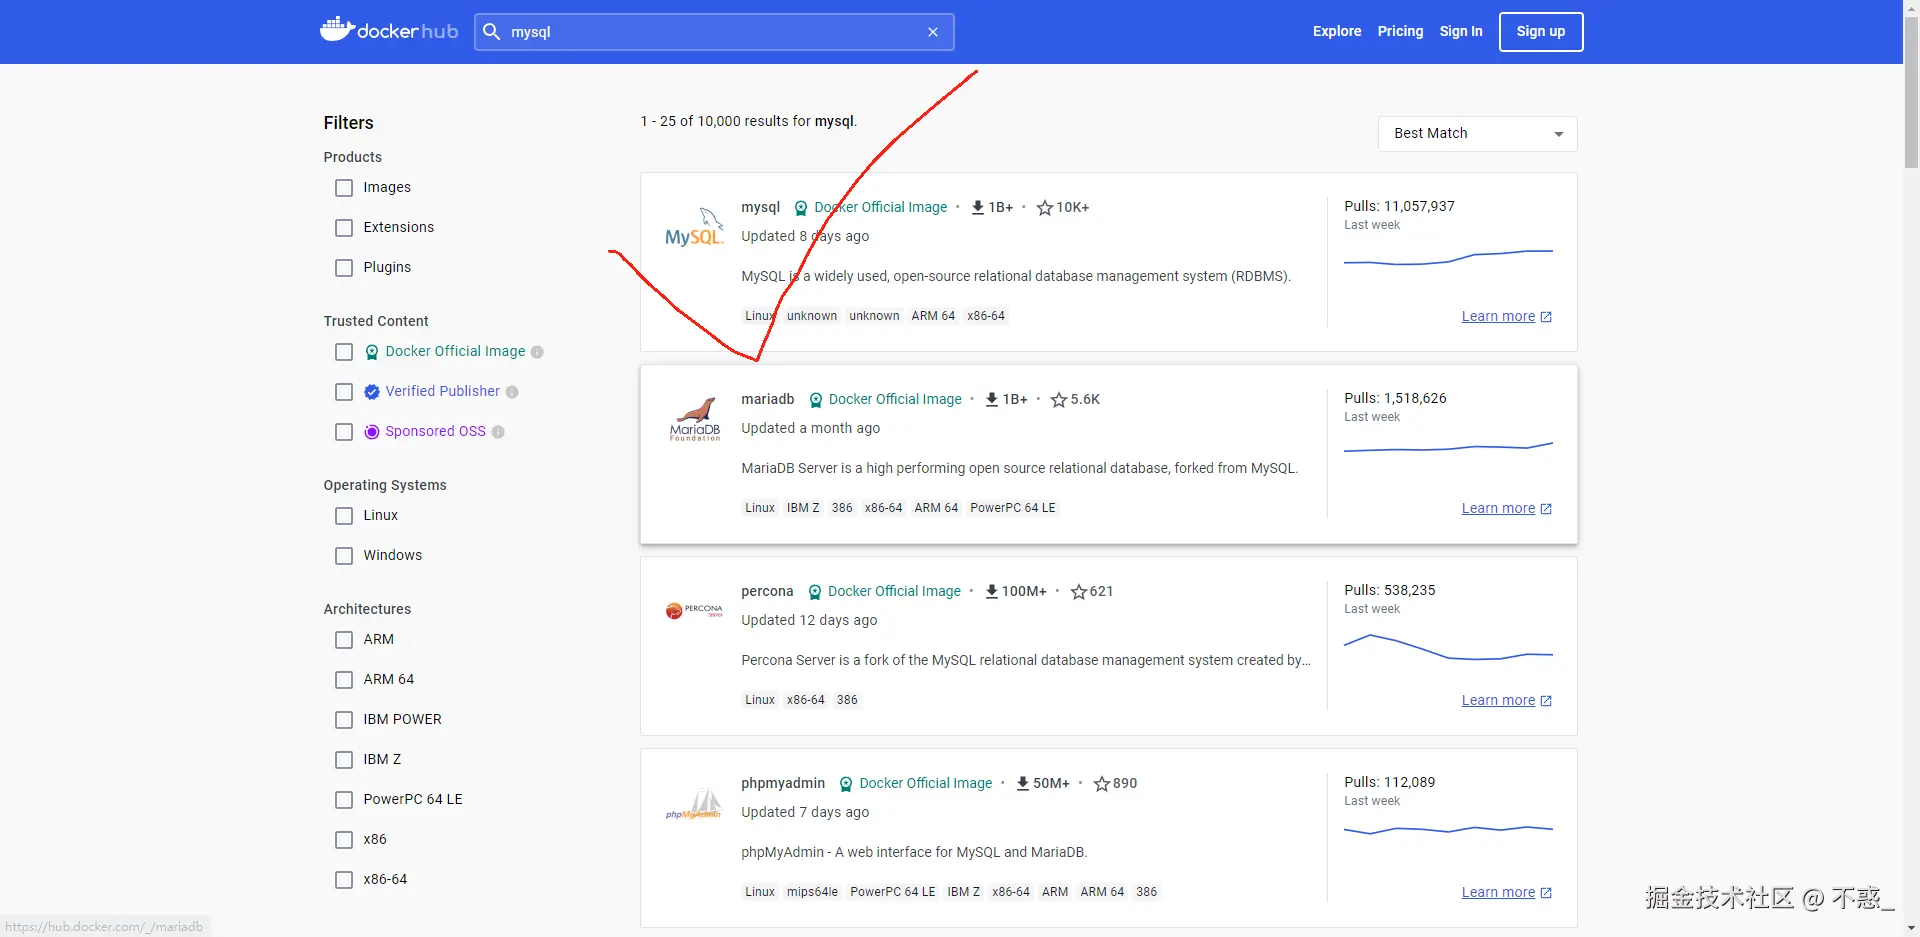Click the star icon on mariadb card

pos(1059,399)
